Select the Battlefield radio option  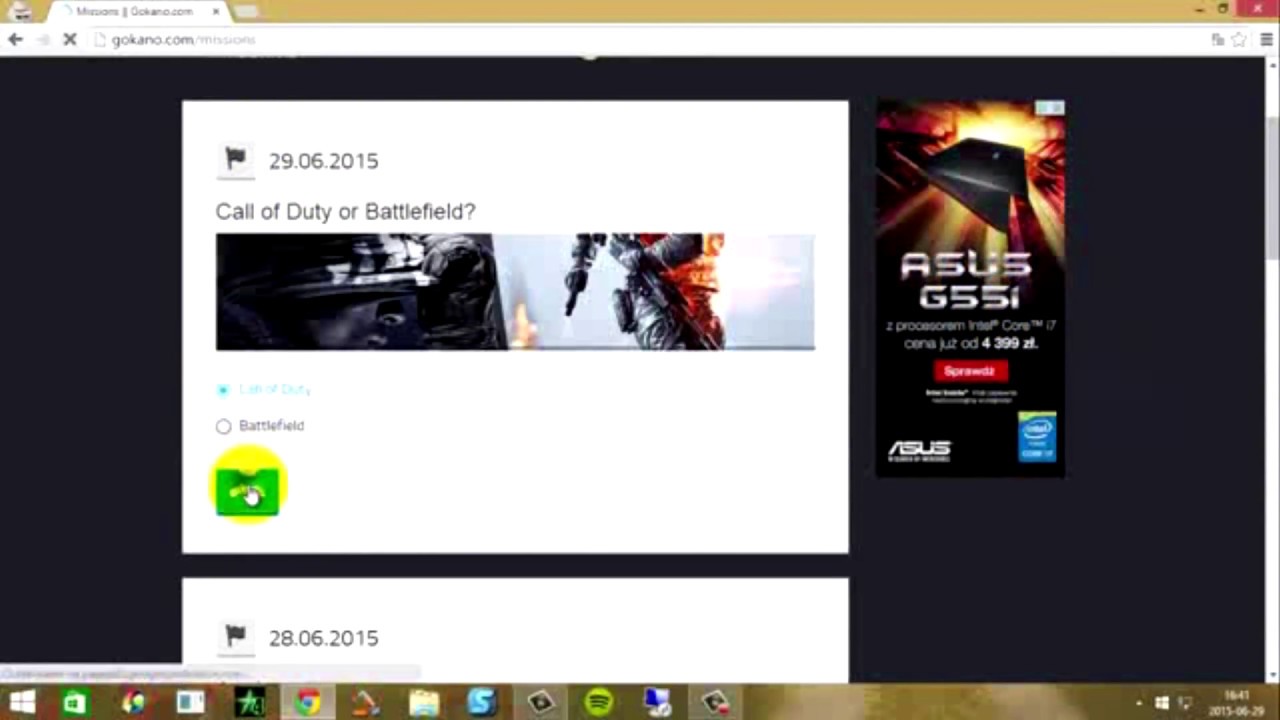click(x=223, y=426)
